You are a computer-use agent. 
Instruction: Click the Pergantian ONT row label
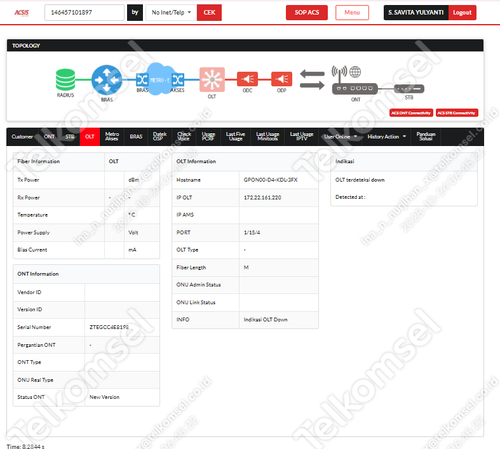coord(36,345)
